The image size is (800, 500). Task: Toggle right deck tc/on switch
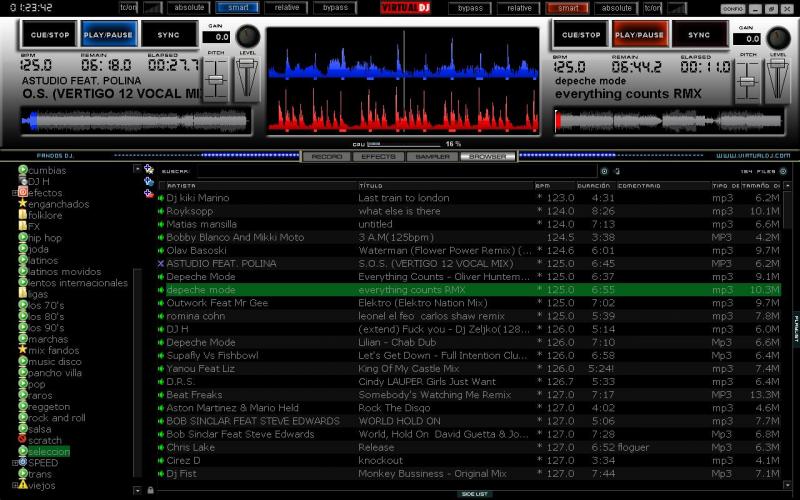[653, 8]
